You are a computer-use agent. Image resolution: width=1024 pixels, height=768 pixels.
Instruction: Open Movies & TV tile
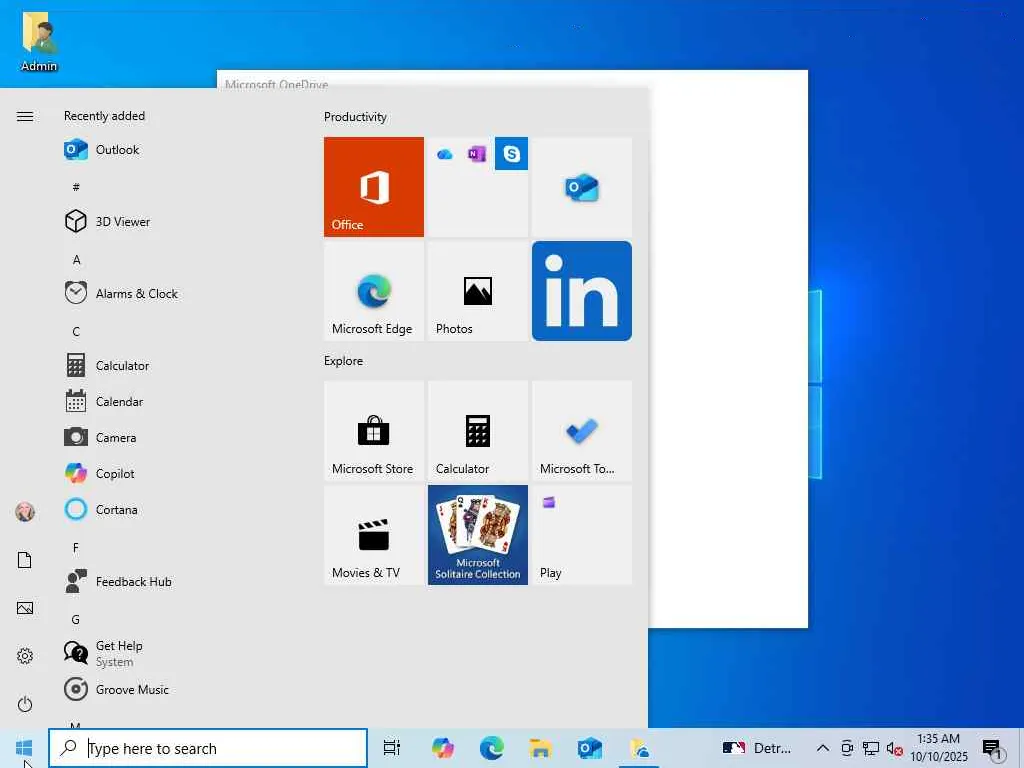[x=374, y=535]
